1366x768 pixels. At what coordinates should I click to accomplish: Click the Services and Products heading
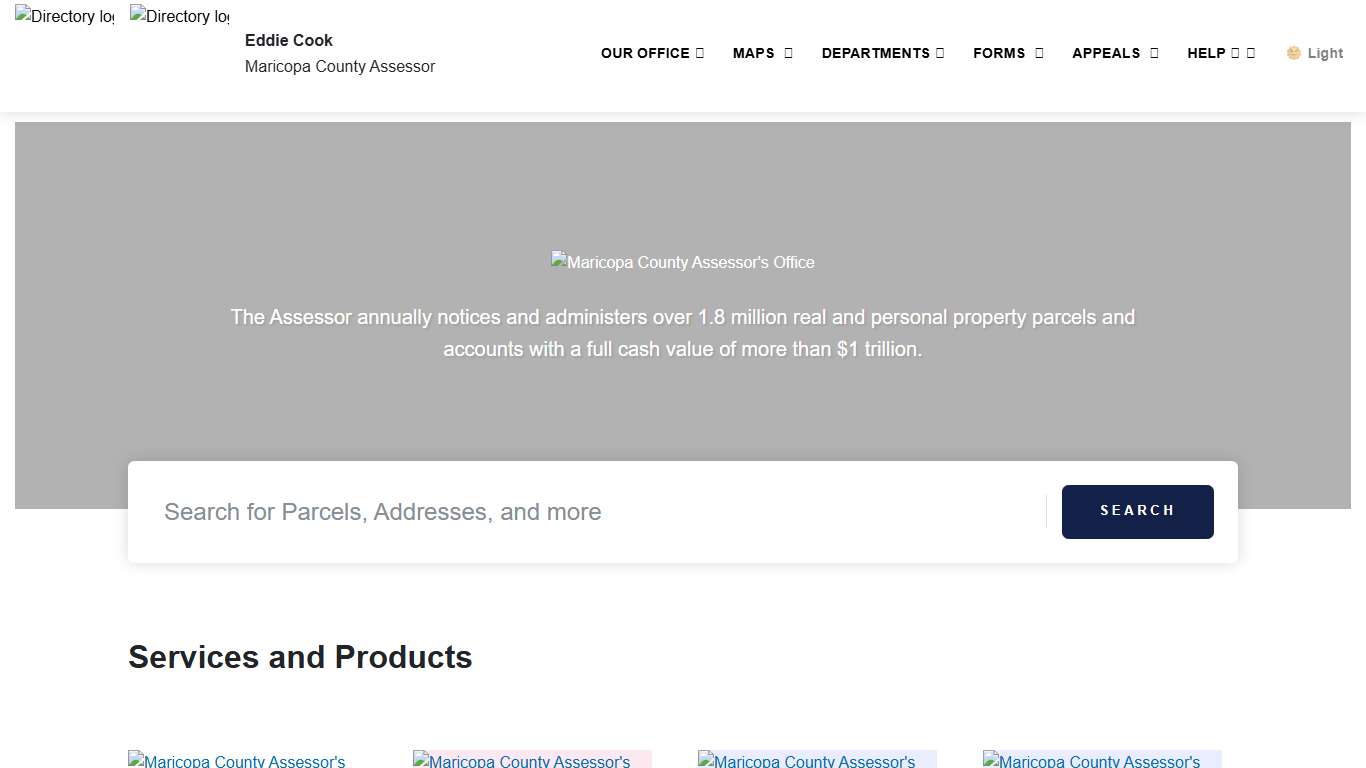300,657
